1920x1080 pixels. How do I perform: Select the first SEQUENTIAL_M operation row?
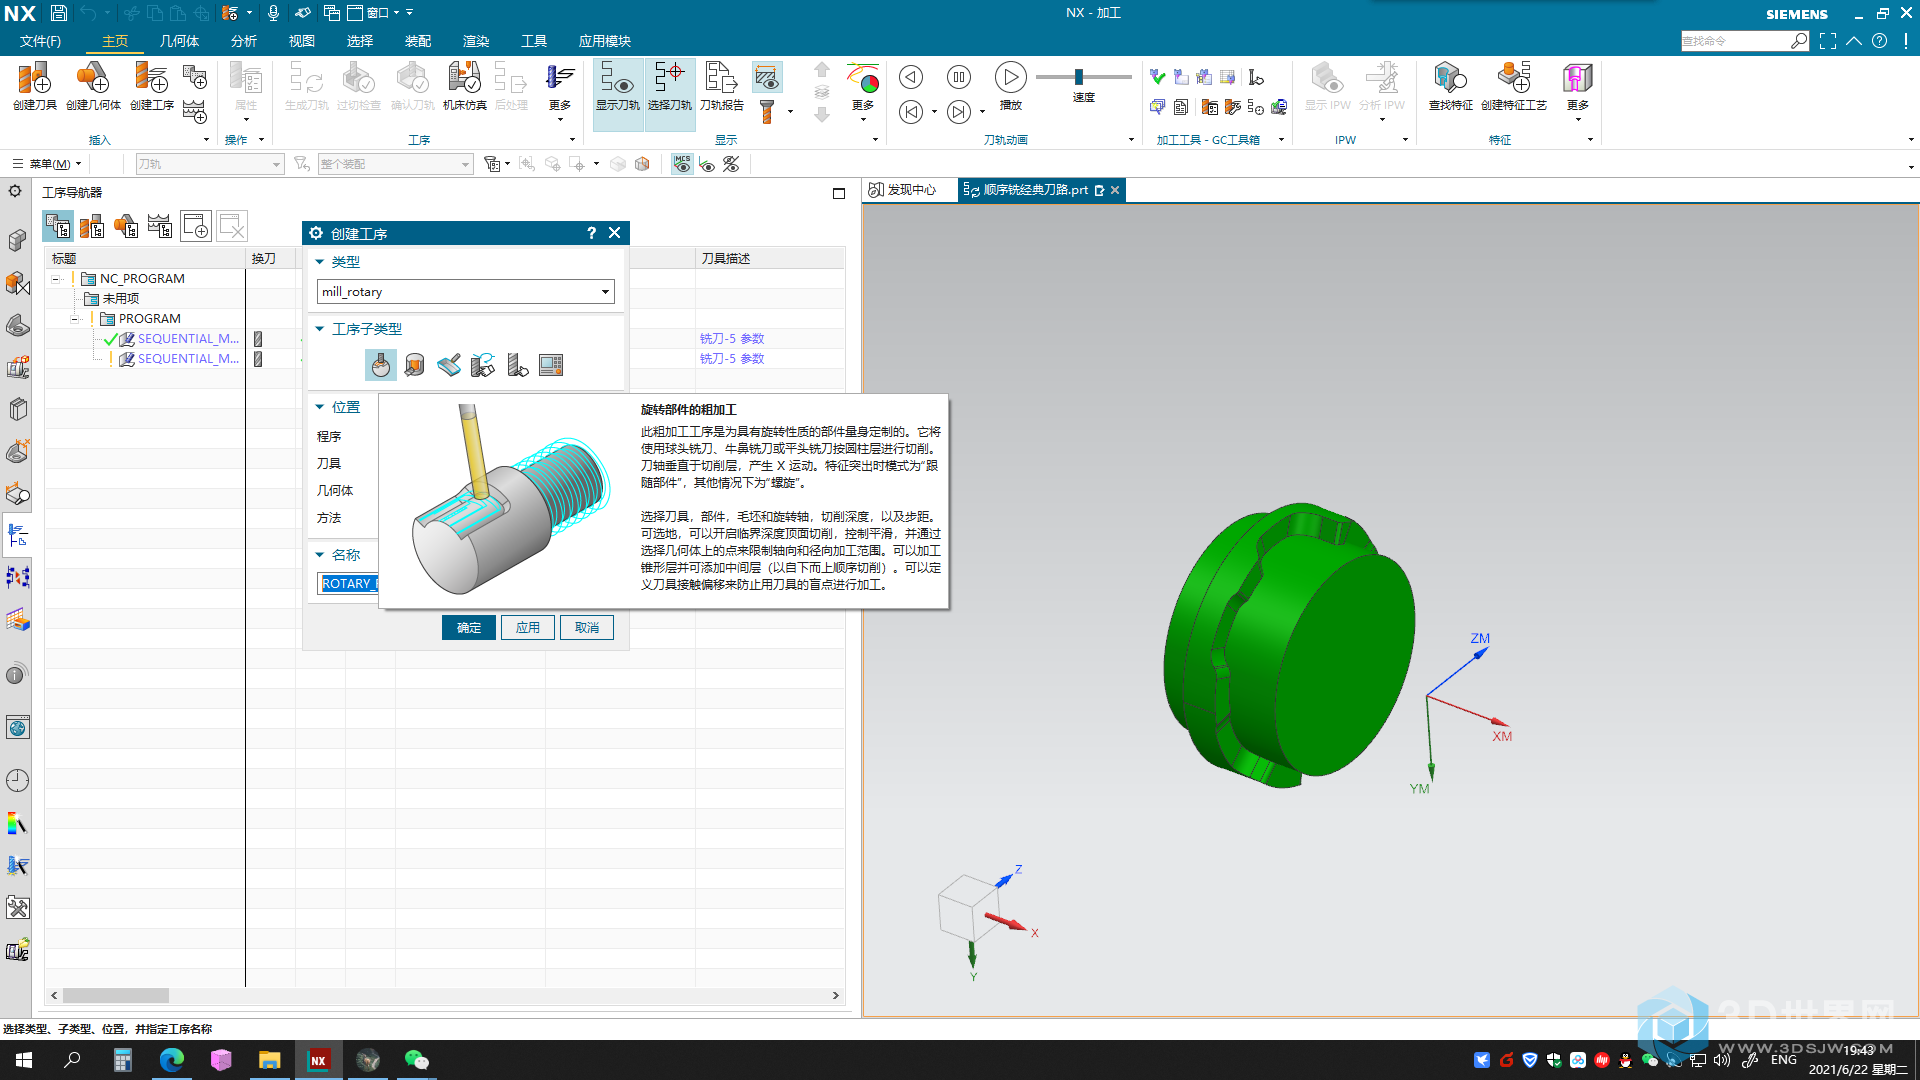(x=188, y=339)
